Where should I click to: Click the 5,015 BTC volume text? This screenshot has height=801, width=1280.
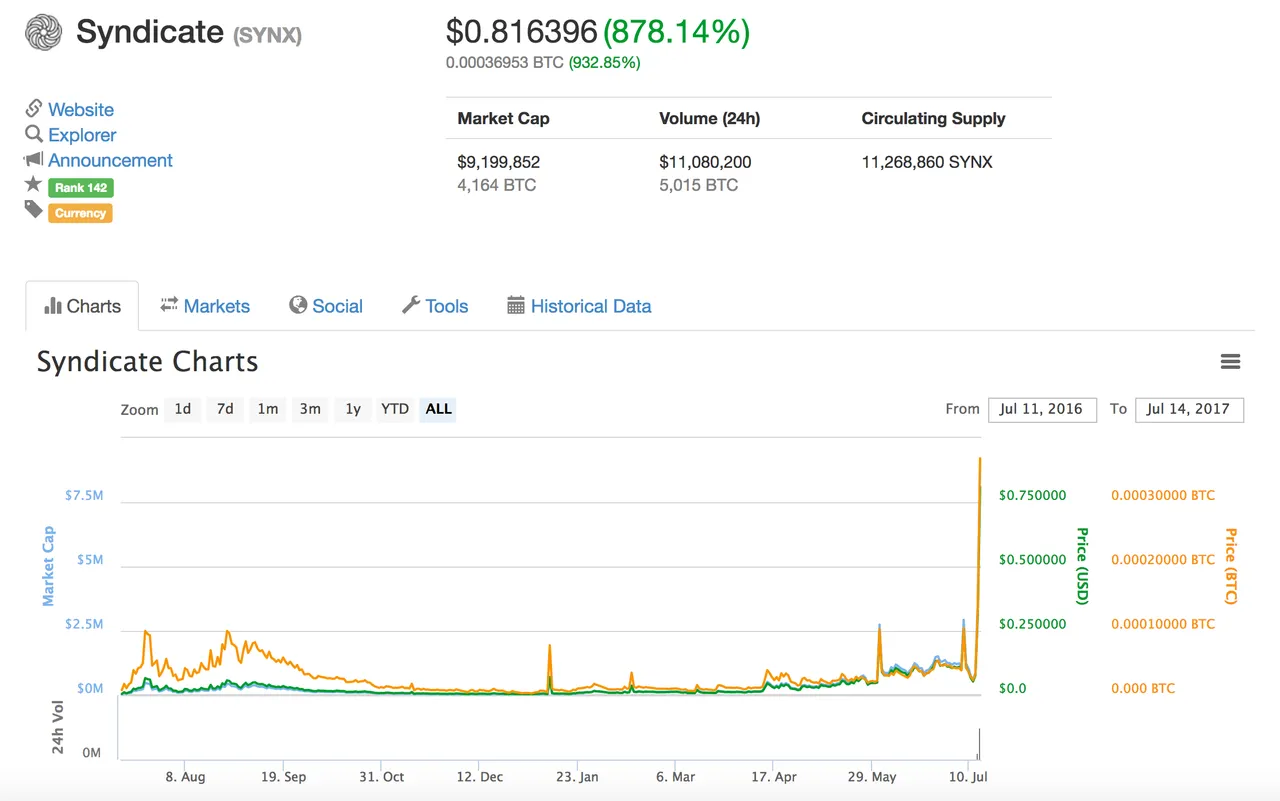(x=698, y=185)
